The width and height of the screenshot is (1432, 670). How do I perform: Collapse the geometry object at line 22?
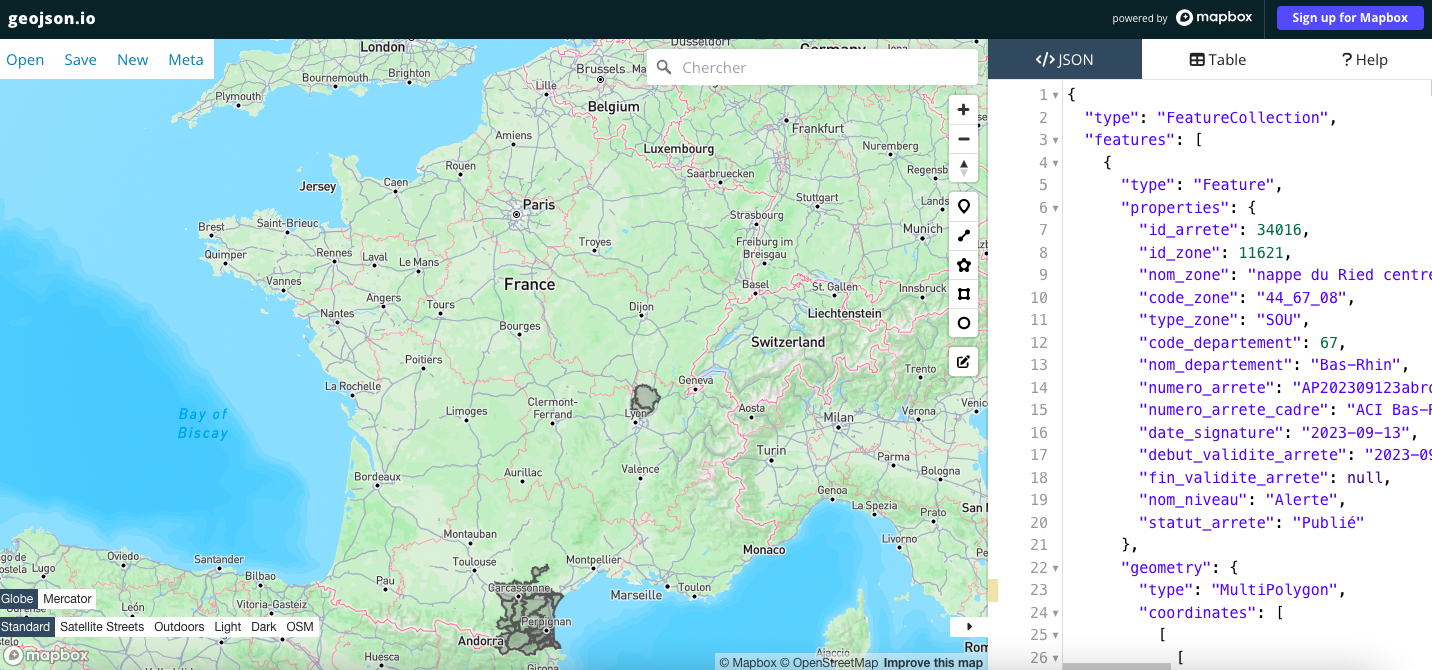tap(1056, 568)
